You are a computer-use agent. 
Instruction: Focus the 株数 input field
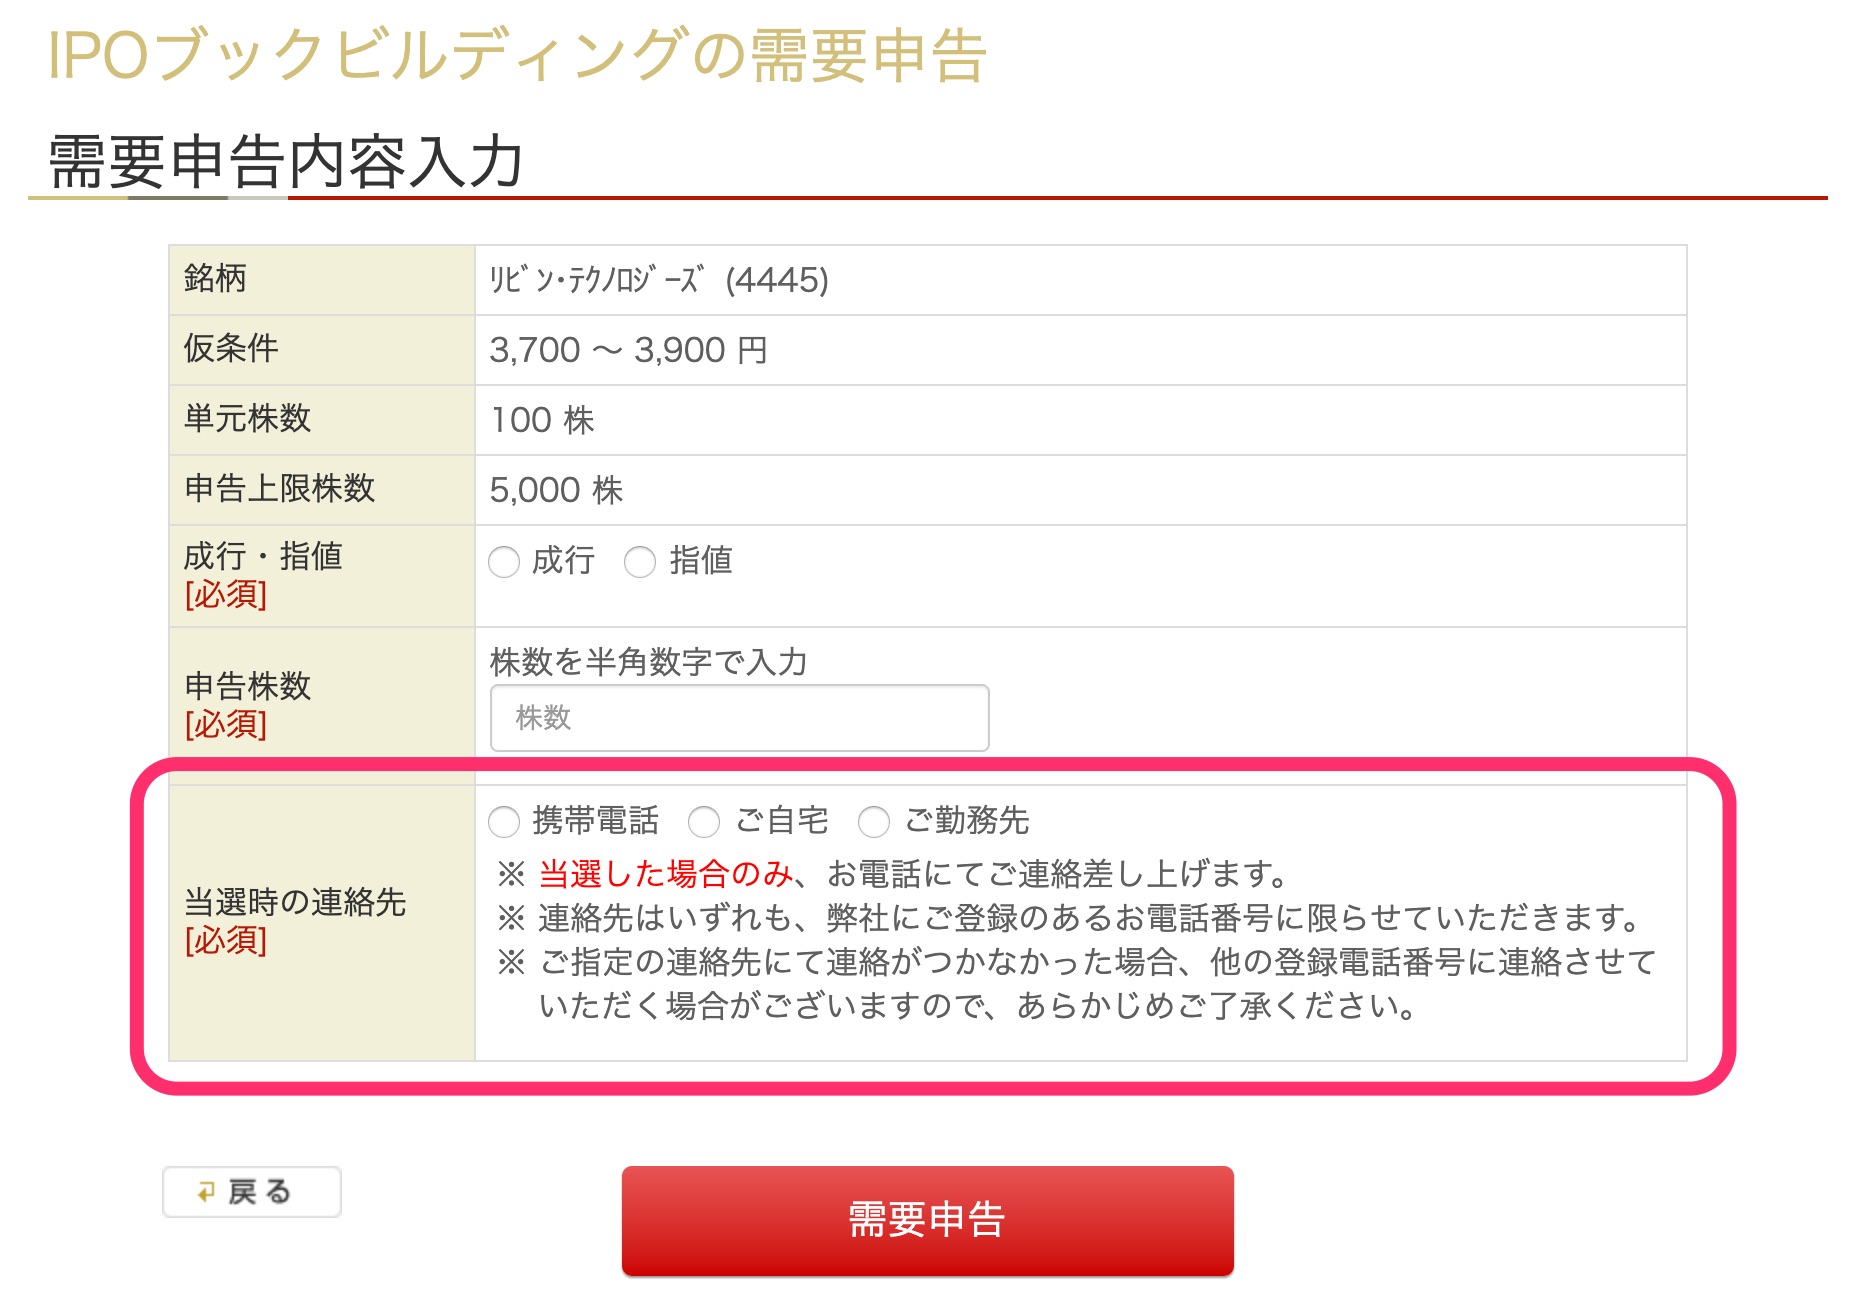[740, 718]
